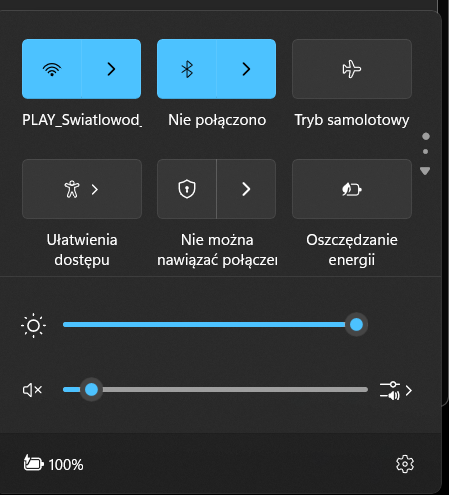Viewport: 449px width, 495px height.
Task: Open the Ułatwienia dostępu accessibility tile
Action: tap(82, 189)
